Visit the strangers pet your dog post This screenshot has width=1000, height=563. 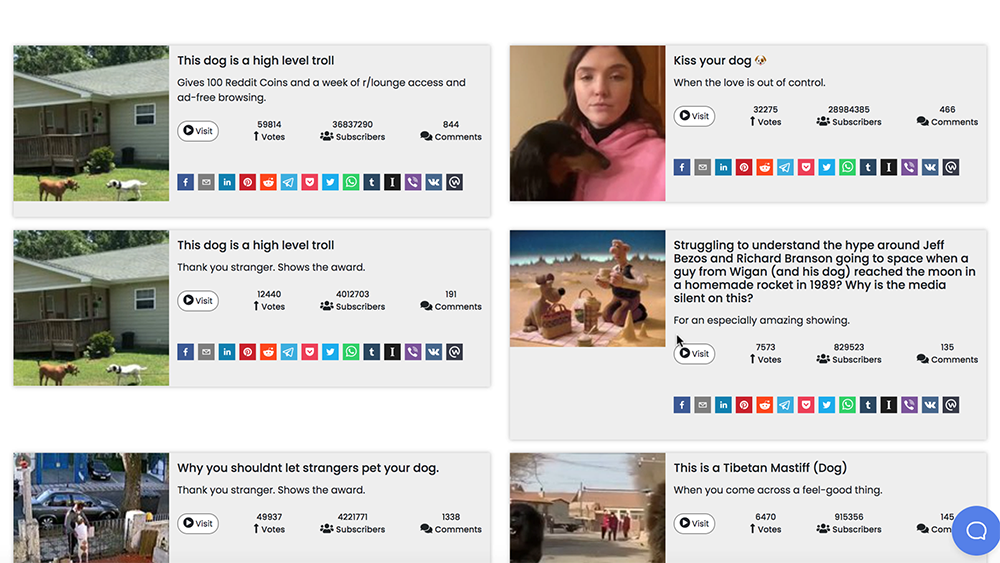(198, 523)
